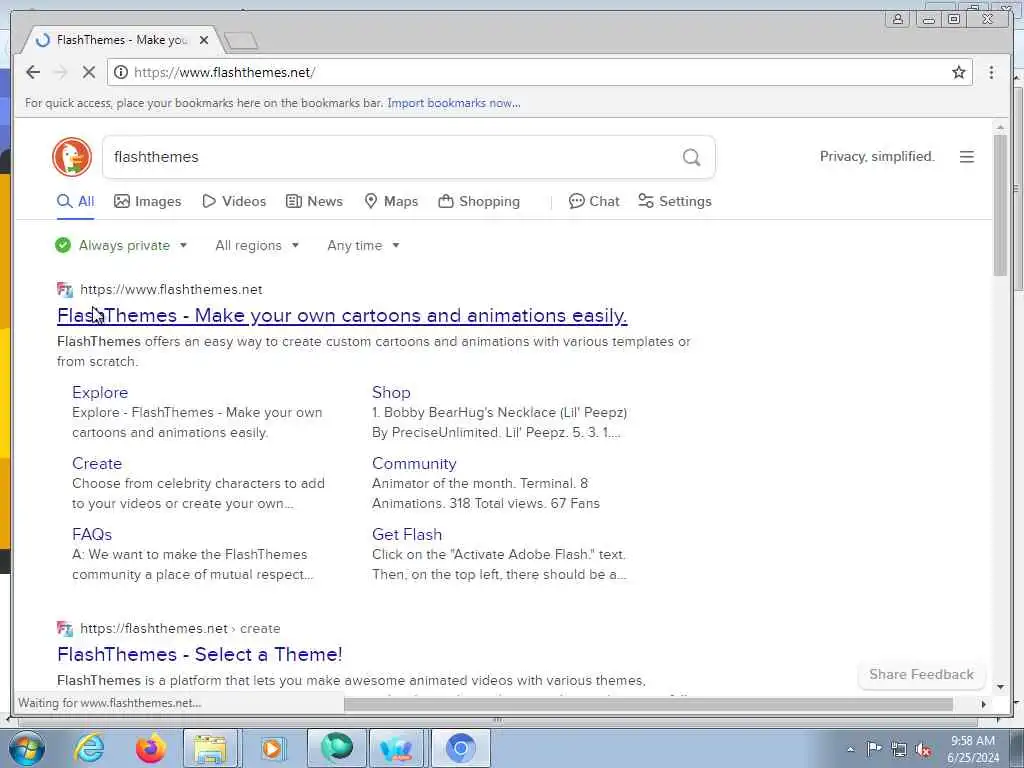
Task: Open the FAQs sitelink
Action: tap(92, 534)
